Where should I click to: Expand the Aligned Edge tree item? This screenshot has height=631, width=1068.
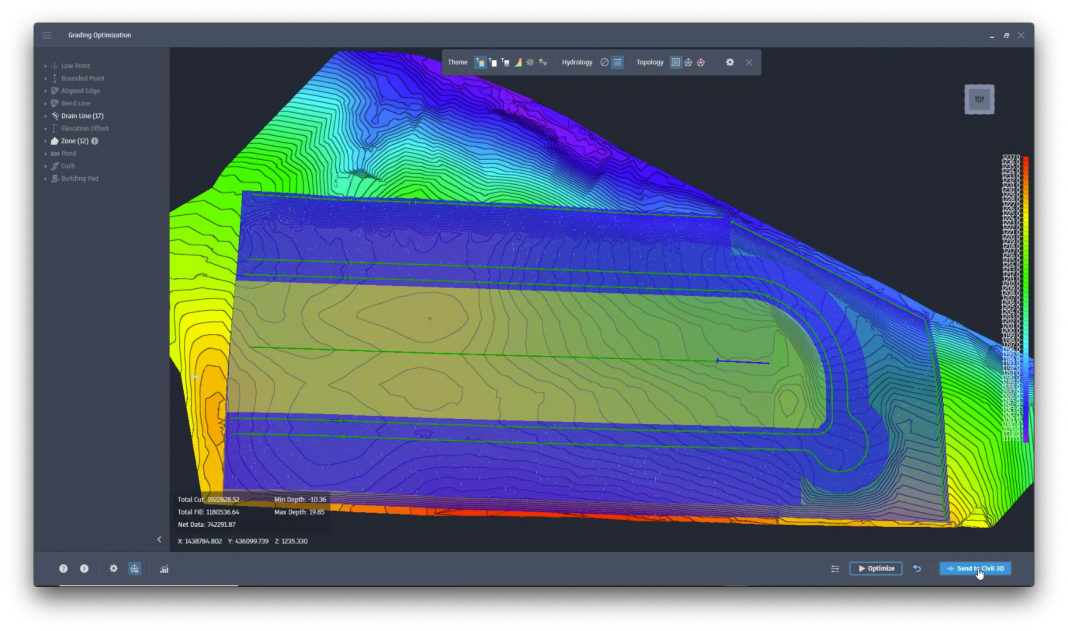coord(46,91)
